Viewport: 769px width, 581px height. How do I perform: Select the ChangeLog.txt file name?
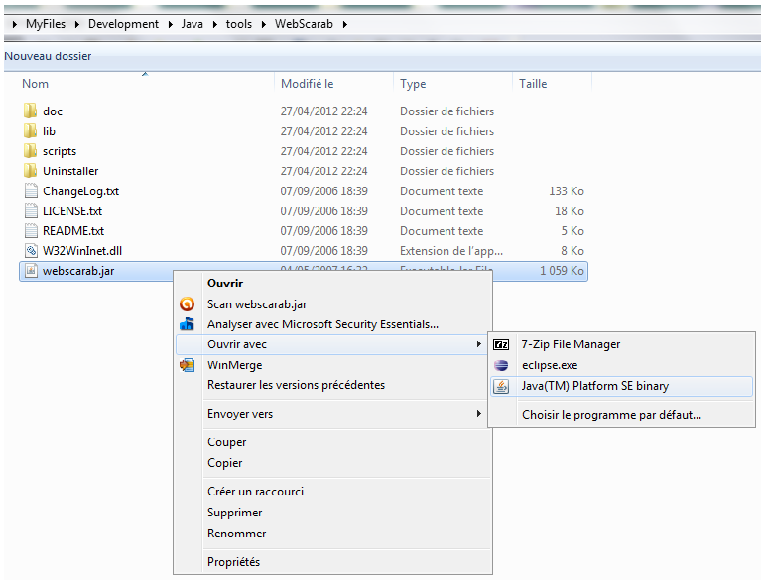81,191
